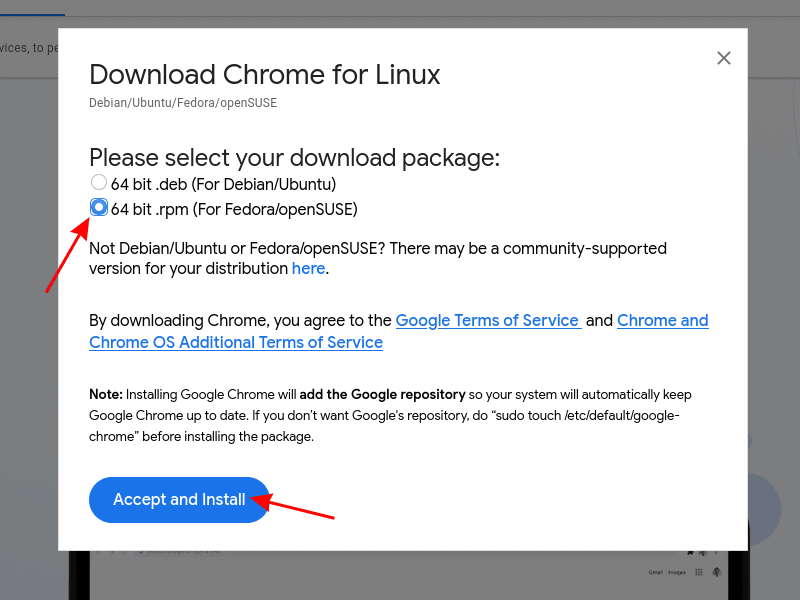The image size is (800, 600).
Task: Close the Download Chrome for Linux dialog
Action: (724, 58)
